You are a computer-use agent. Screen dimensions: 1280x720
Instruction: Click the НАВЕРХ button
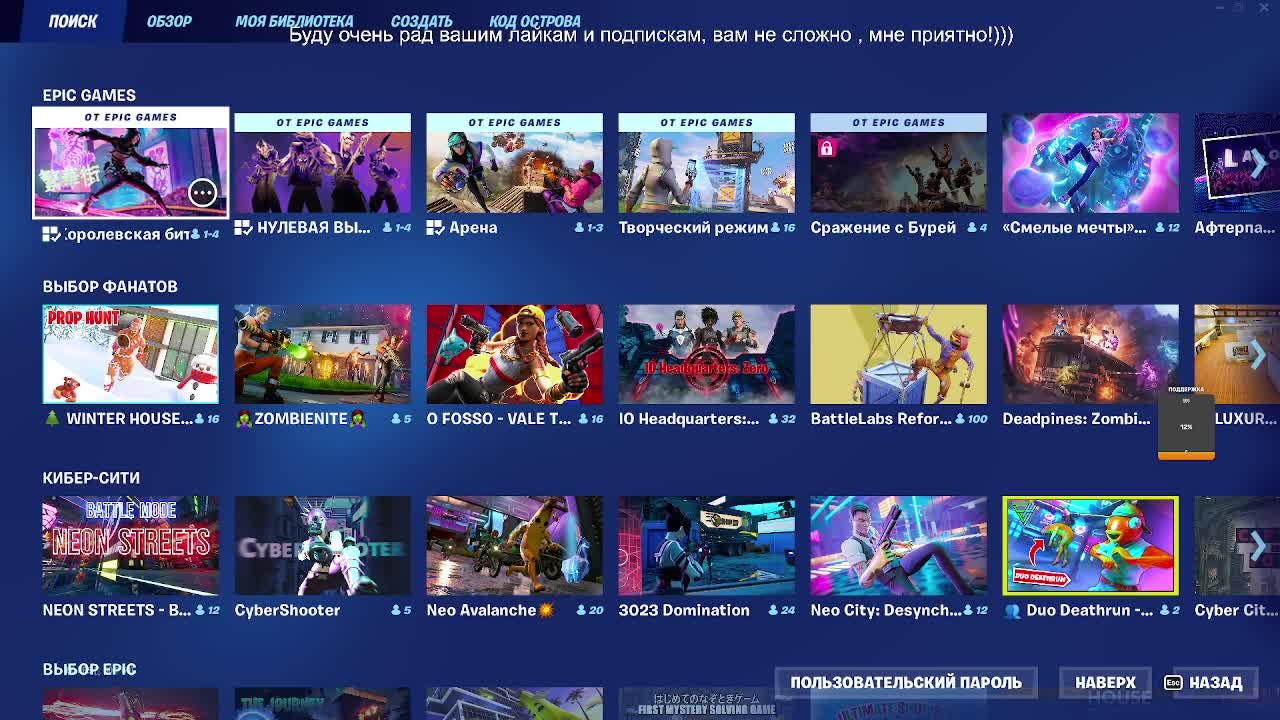point(1105,683)
